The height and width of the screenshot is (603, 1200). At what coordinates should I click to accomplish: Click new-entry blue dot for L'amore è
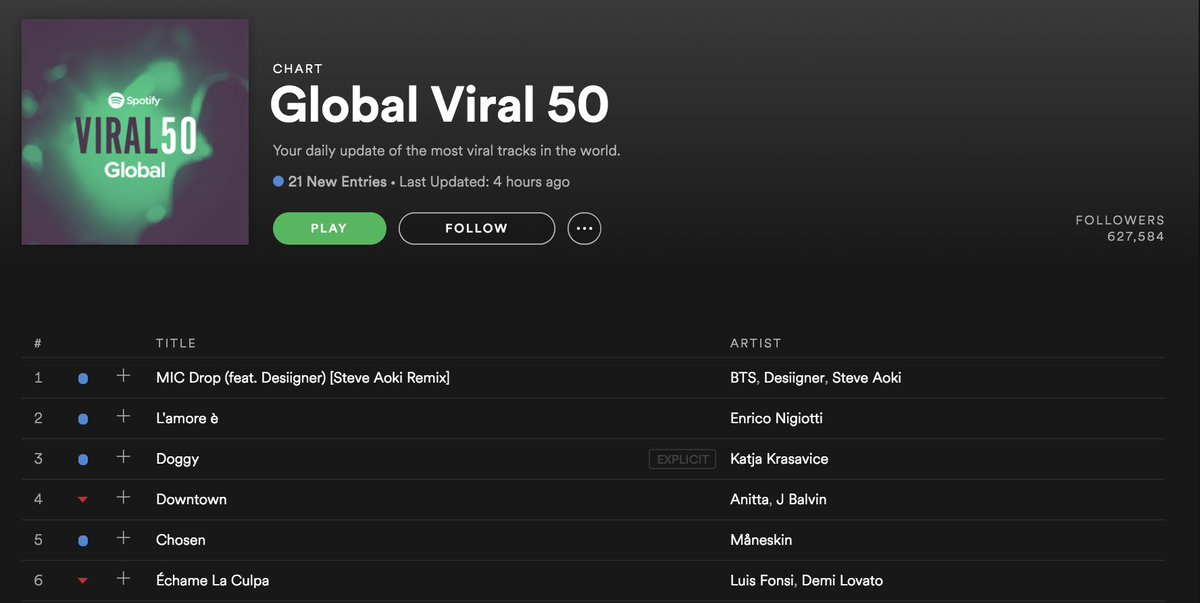[83, 419]
